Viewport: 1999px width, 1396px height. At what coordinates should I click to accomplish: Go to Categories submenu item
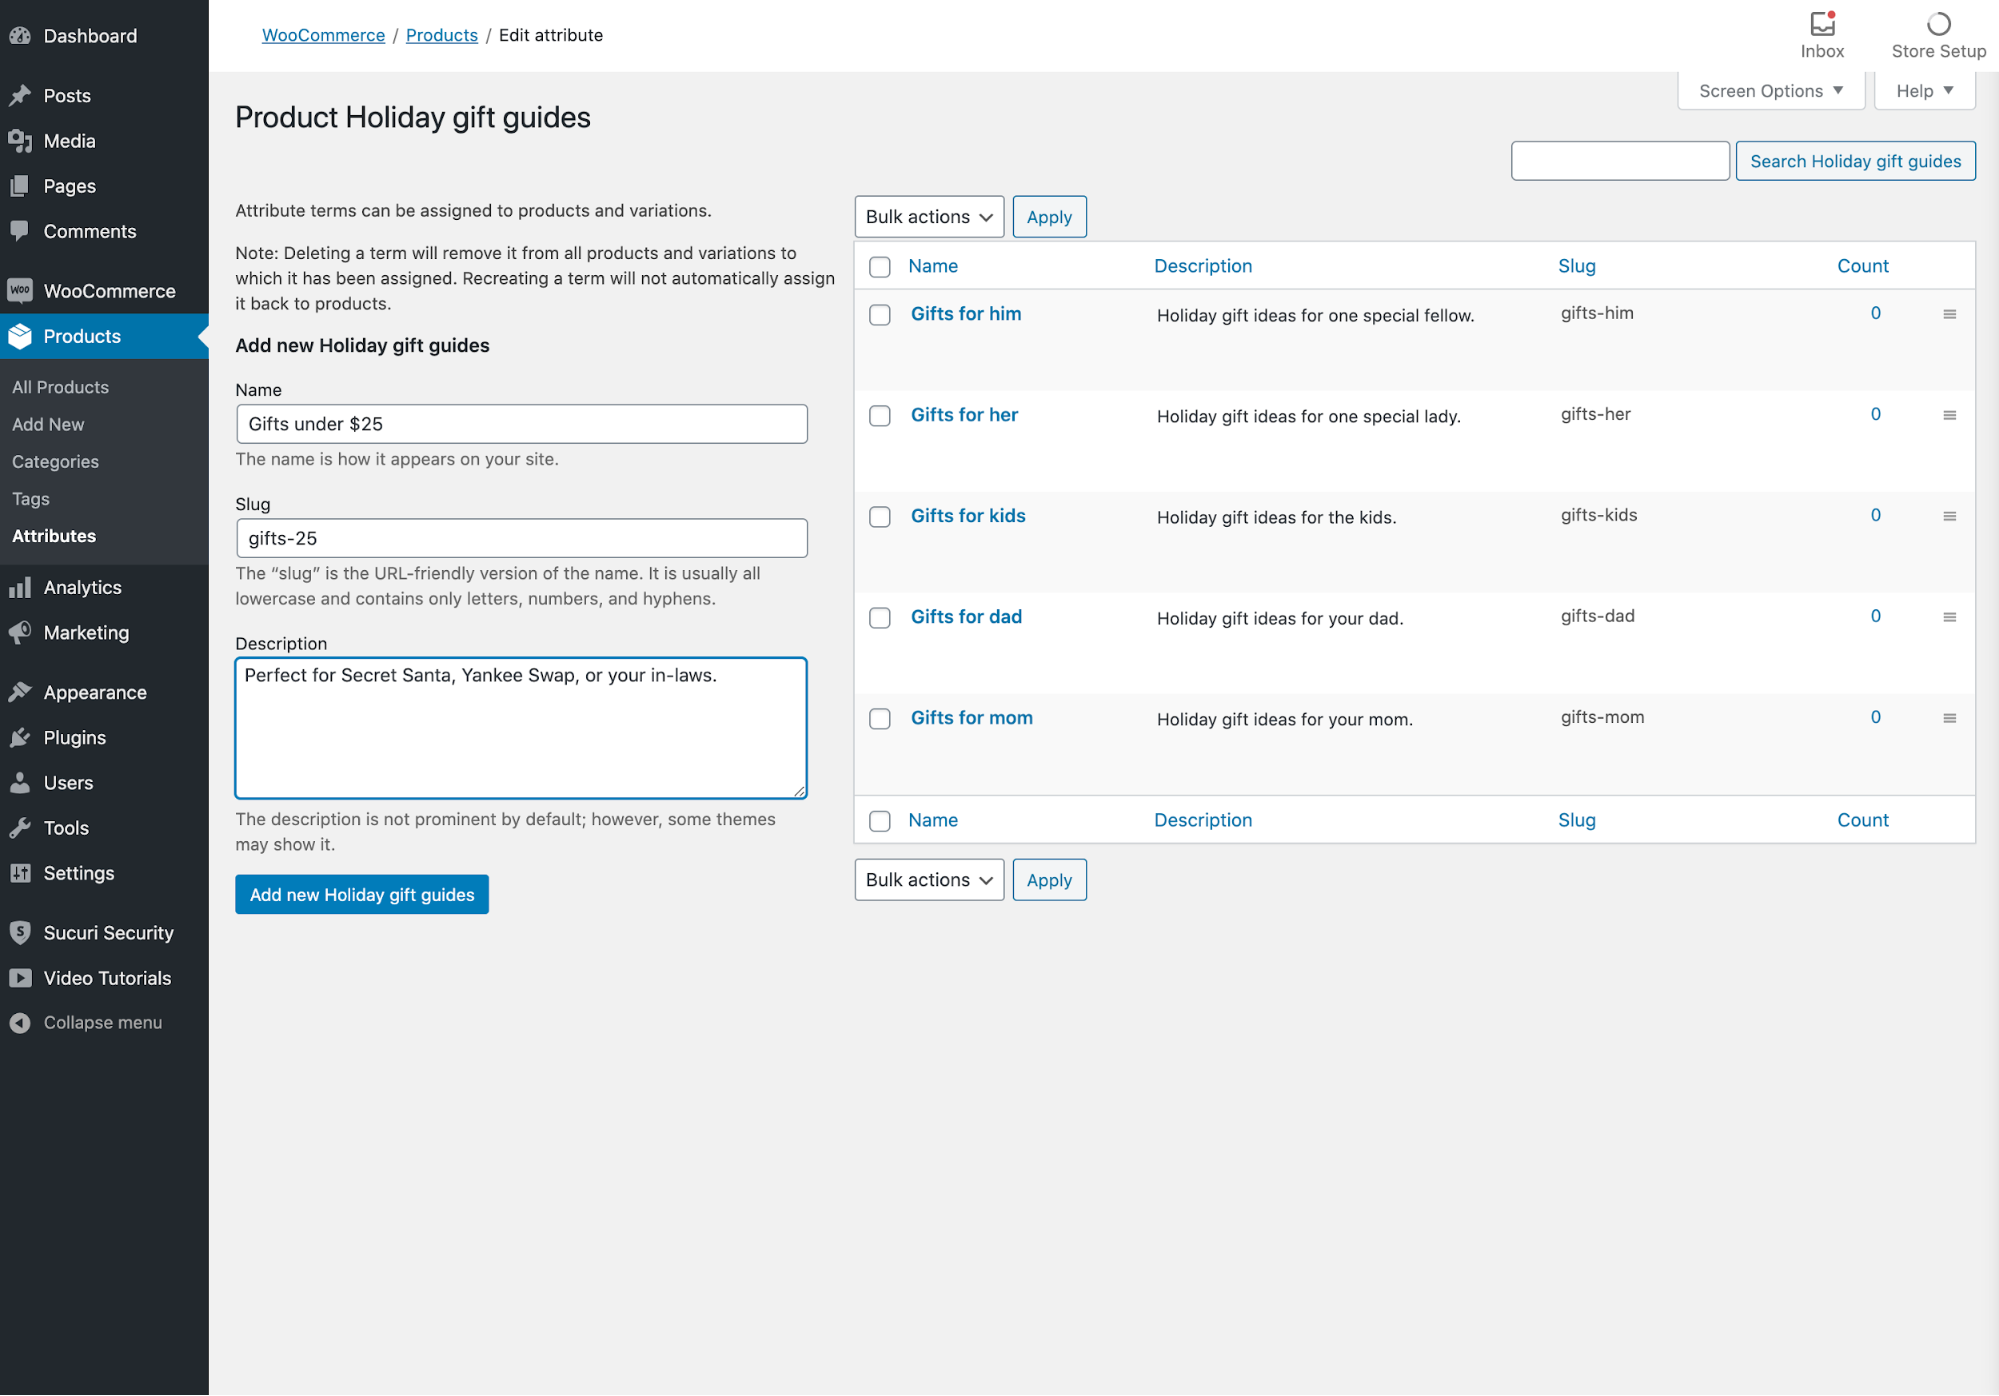click(x=55, y=462)
